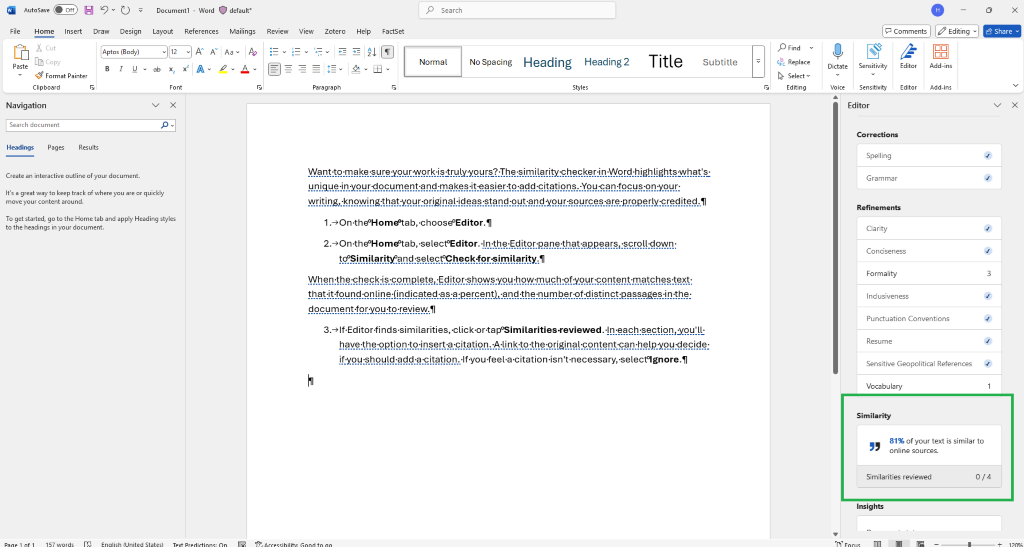This screenshot has width=1024, height=547.
Task: Undo the last action
Action: (x=104, y=10)
